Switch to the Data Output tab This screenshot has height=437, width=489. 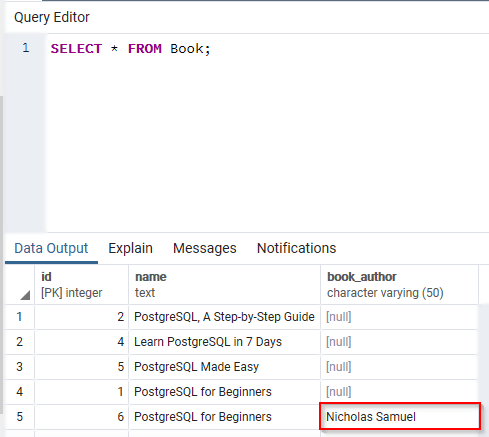51,249
